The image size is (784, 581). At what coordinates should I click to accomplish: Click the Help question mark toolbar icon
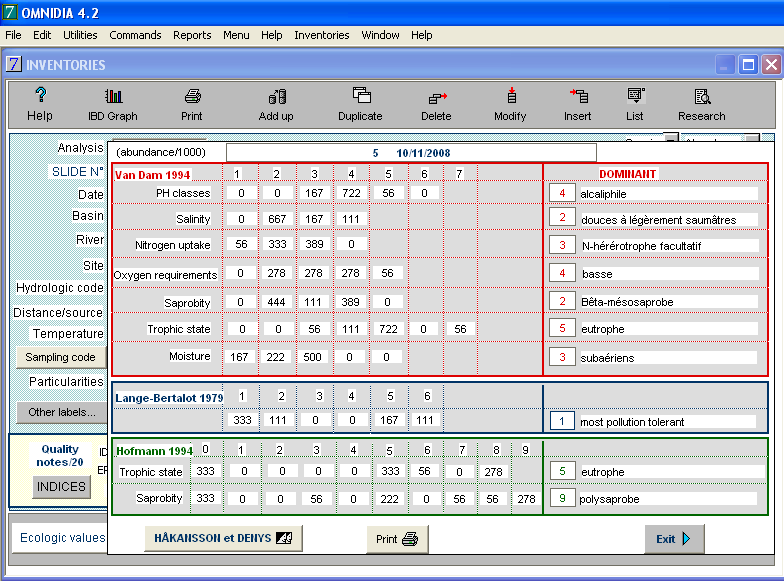pos(40,94)
